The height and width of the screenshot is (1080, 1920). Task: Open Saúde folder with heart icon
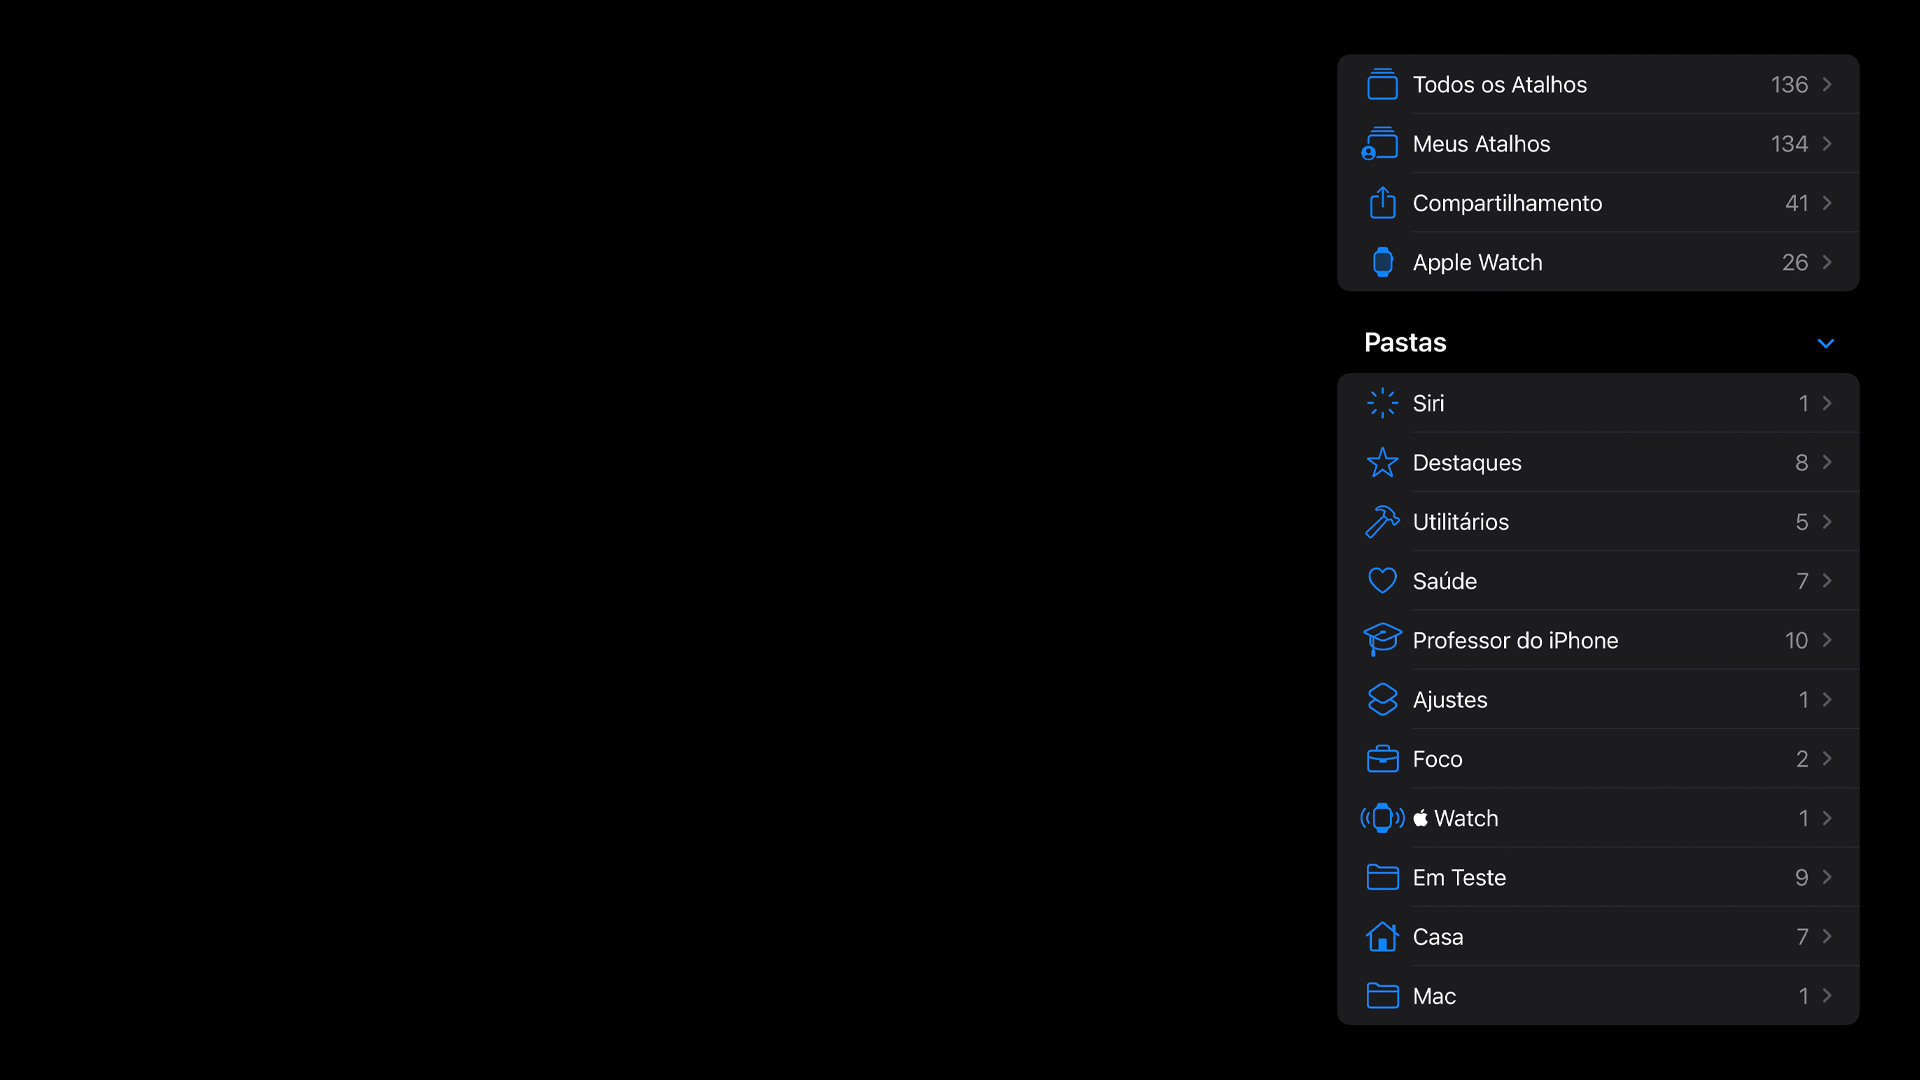tap(1600, 580)
